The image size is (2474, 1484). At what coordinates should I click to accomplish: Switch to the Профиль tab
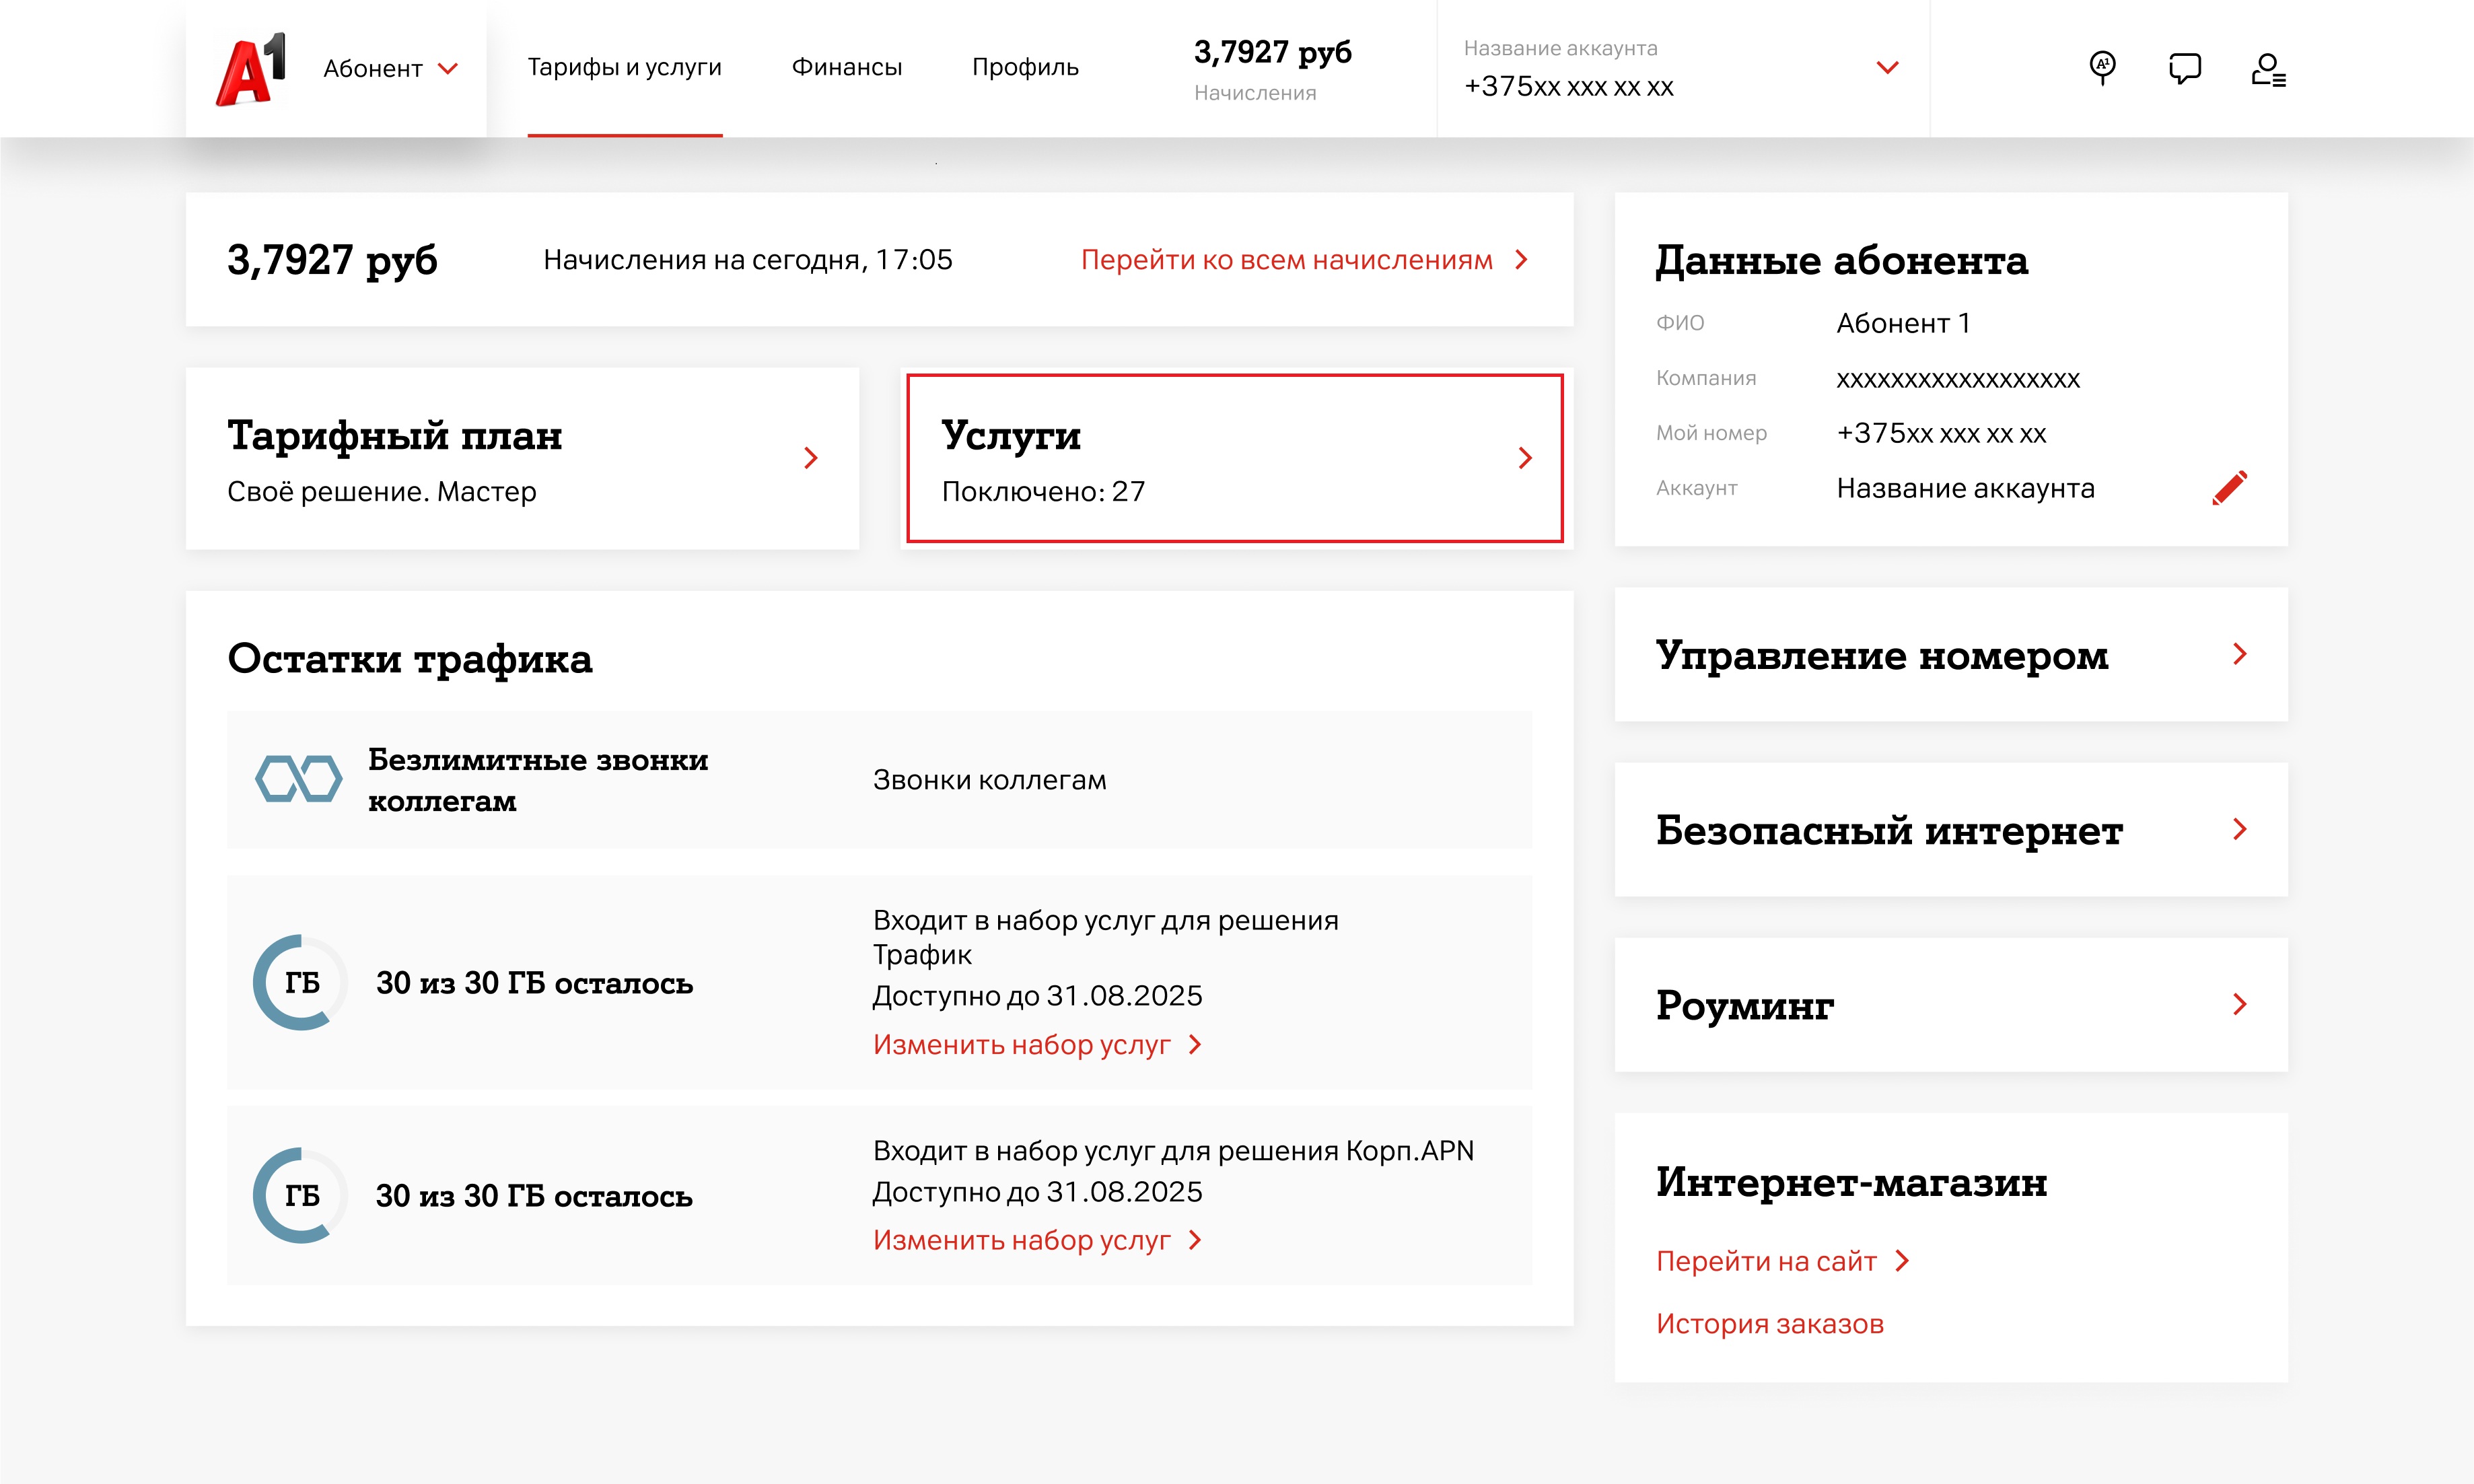click(x=1025, y=67)
